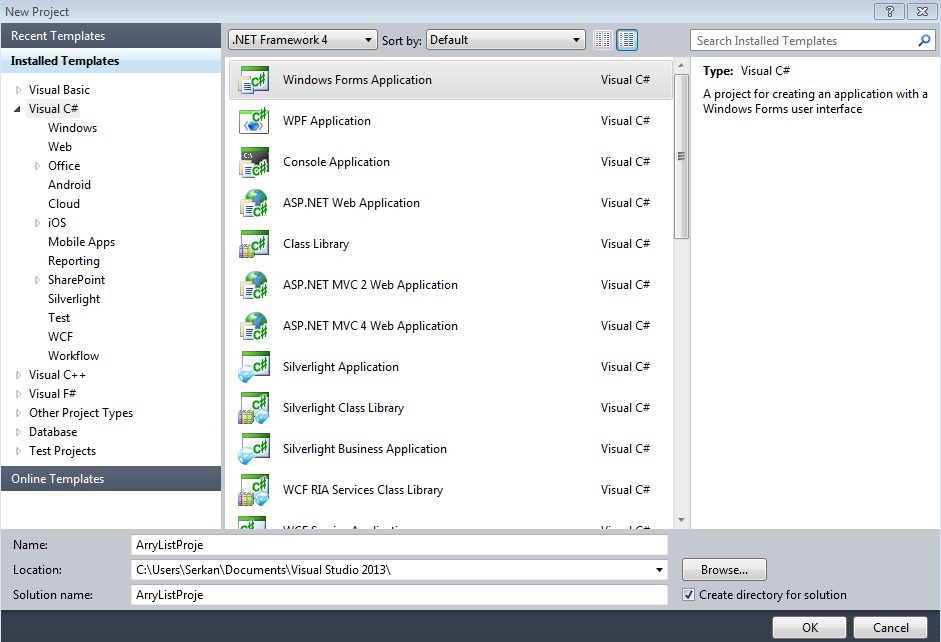The width and height of the screenshot is (941, 642).
Task: Select the WCF category
Action: (61, 337)
